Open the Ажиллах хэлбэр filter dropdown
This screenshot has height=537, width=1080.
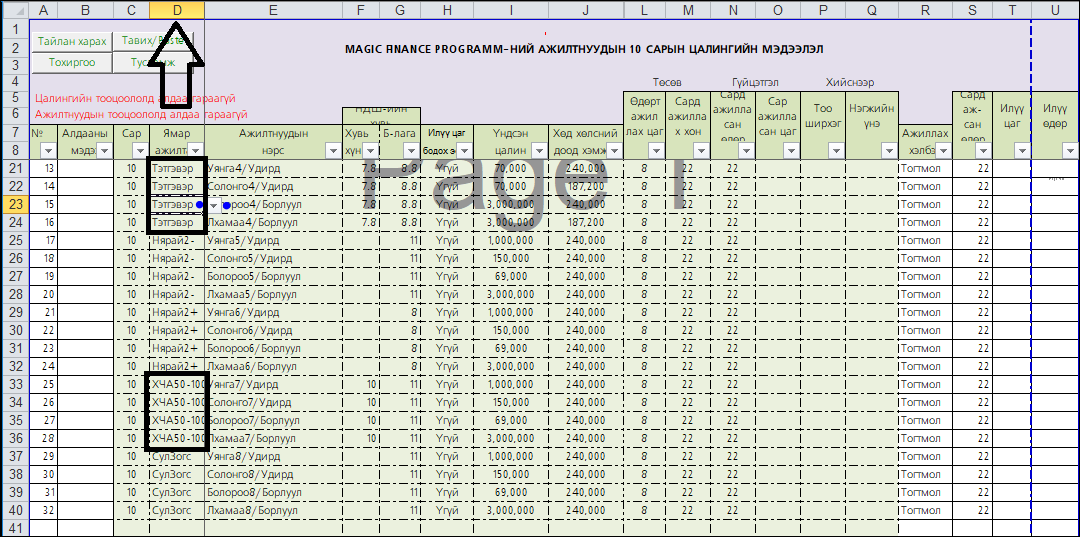click(x=942, y=150)
